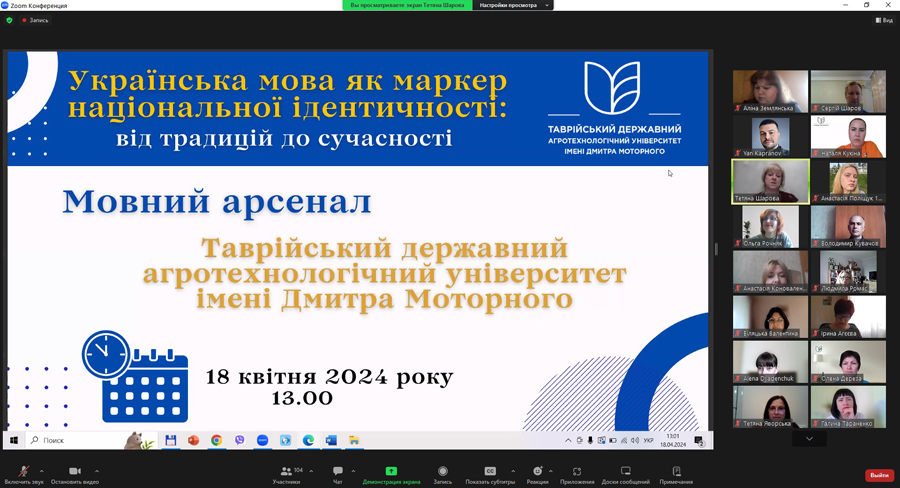Click Viber icon in shared taskbar
This screenshot has height=488, width=900.
point(239,440)
